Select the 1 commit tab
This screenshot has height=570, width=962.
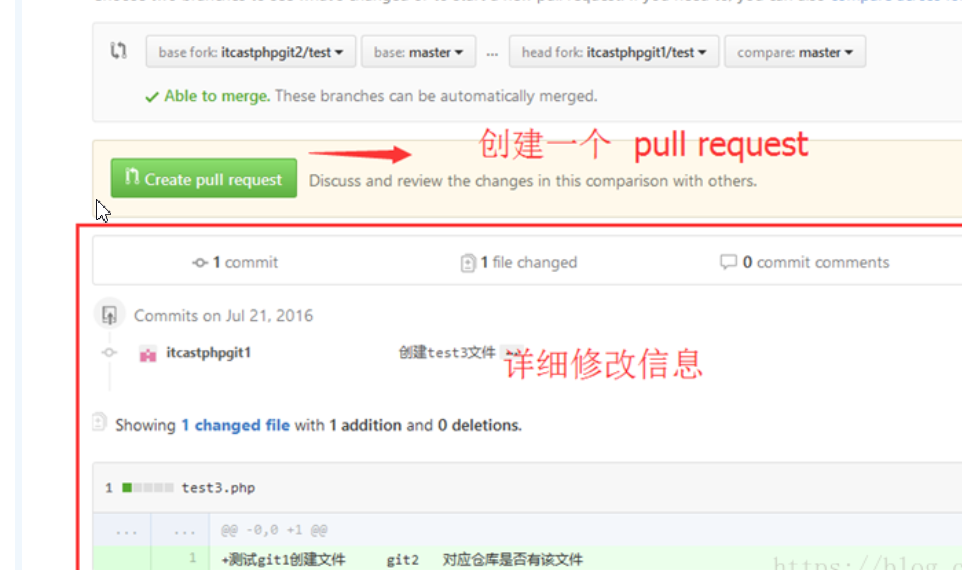[x=235, y=263]
